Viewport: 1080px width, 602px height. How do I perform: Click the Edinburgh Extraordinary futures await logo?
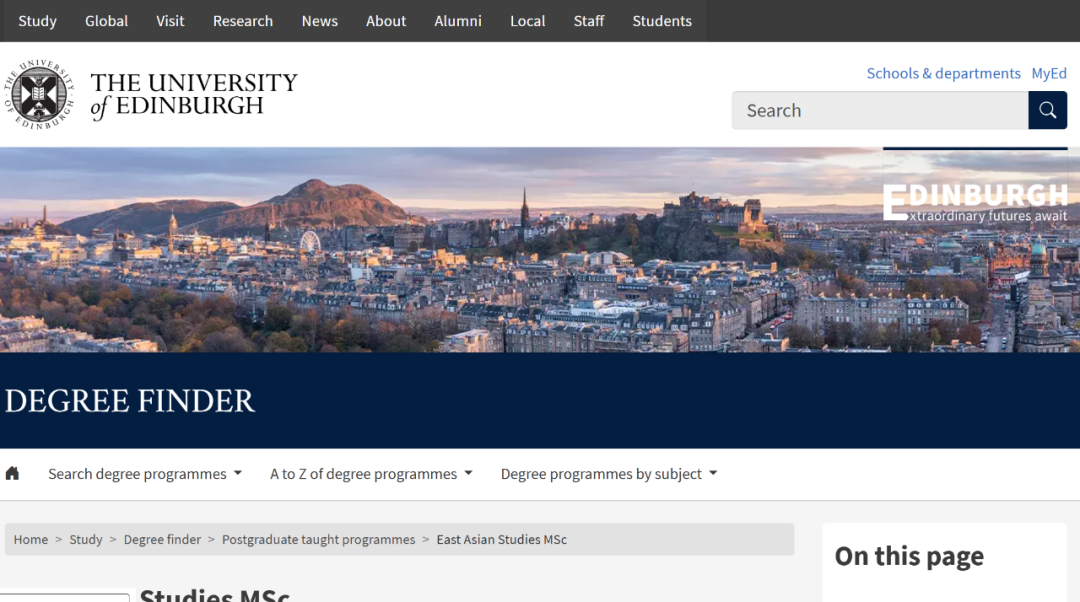tap(975, 202)
